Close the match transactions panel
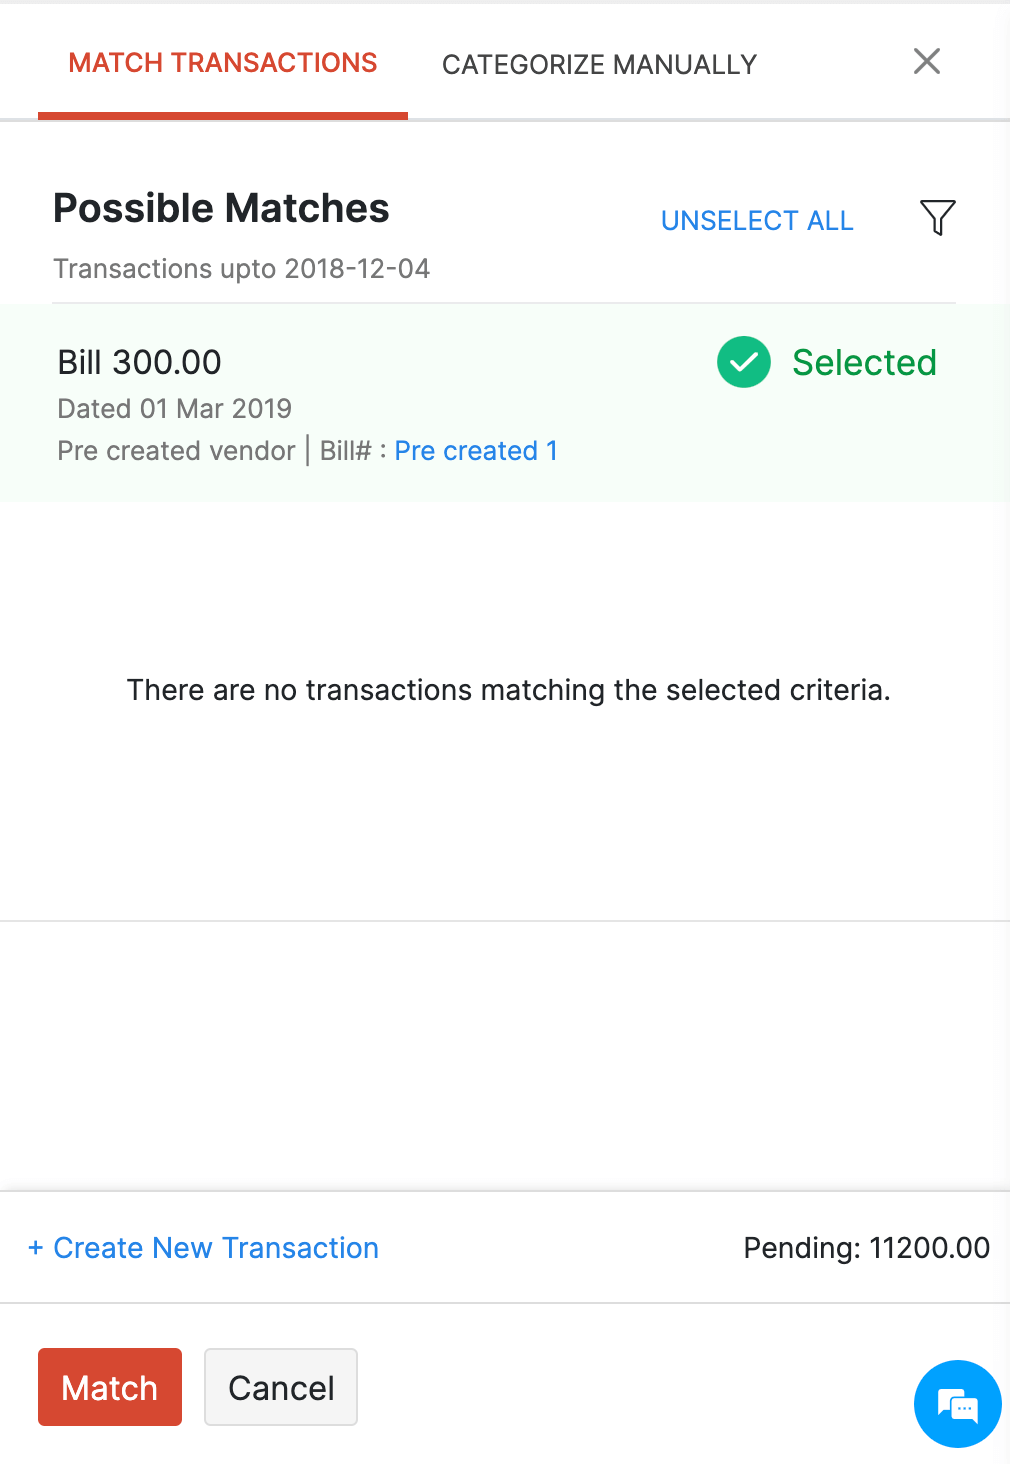Viewport: 1010px width, 1464px height. (927, 62)
